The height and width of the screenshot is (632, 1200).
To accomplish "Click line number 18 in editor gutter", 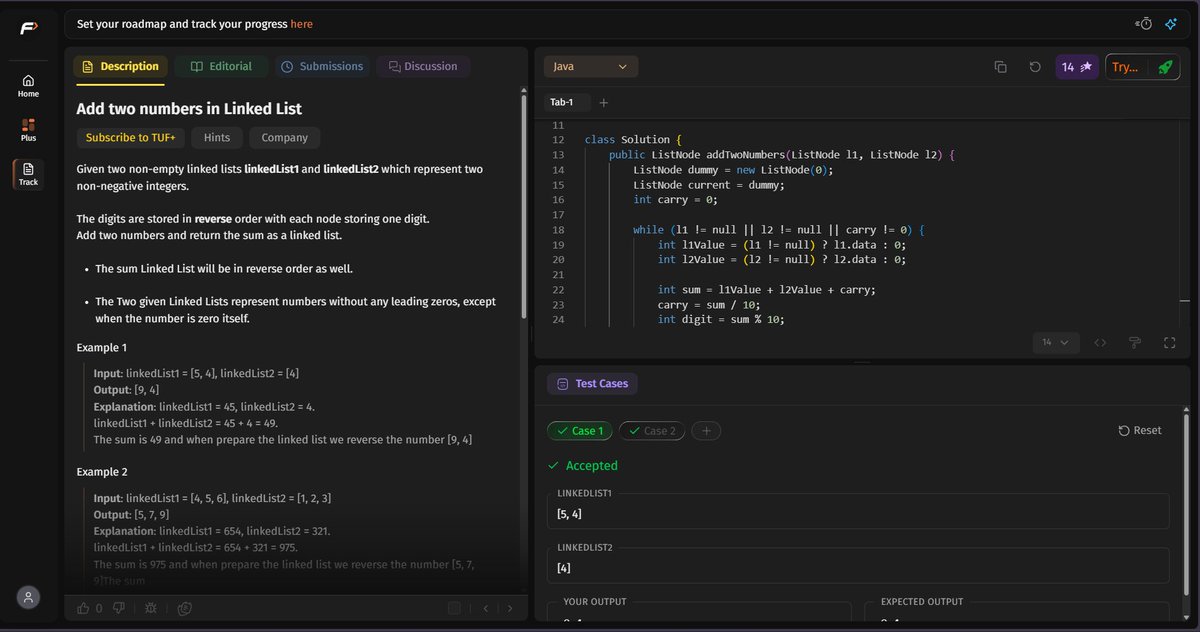I will pyautogui.click(x=558, y=230).
